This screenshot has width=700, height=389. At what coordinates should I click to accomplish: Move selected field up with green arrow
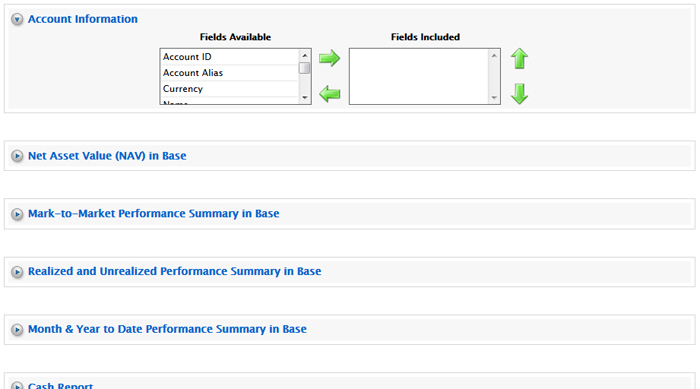tap(519, 59)
